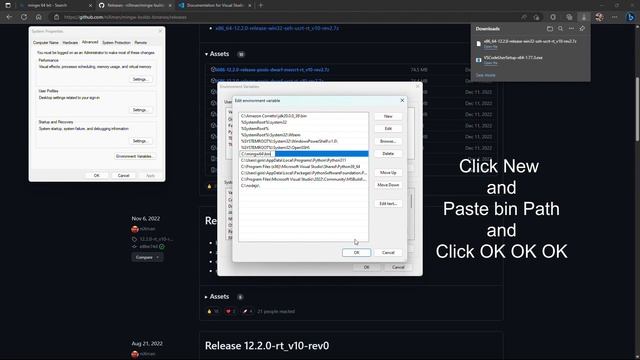Screen dimensions: 640x360
Task: Click See more in Downloads panel
Action: [485, 75]
